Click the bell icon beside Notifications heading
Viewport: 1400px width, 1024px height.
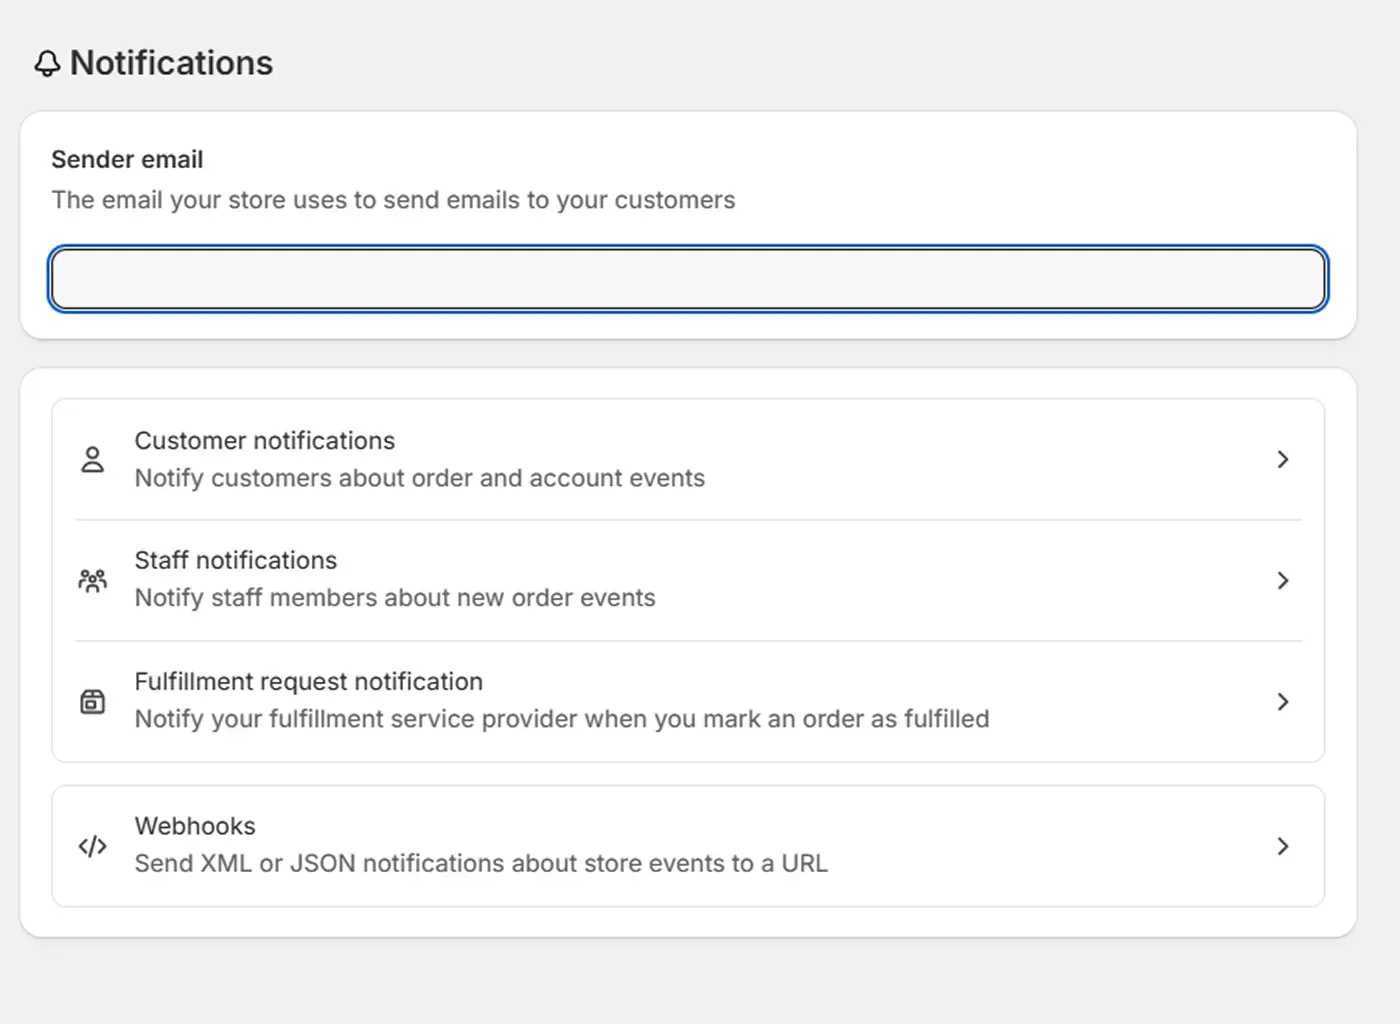[46, 63]
